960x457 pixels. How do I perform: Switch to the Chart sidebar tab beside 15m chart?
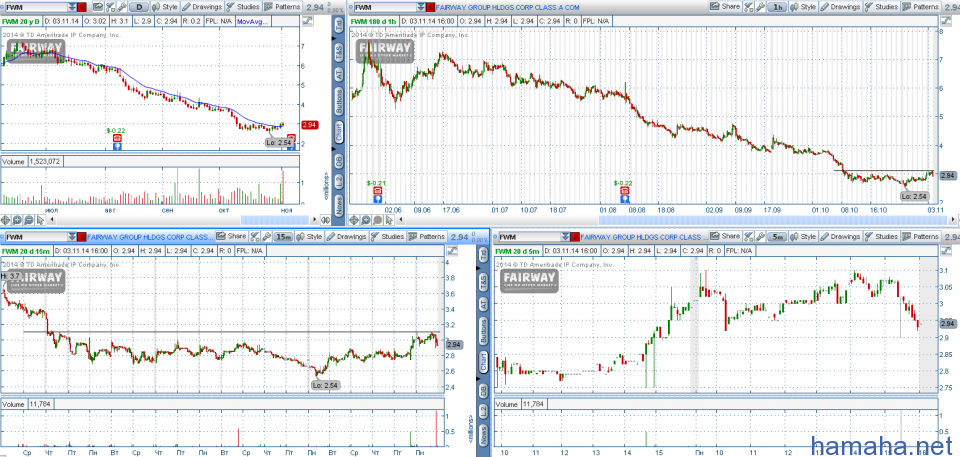click(483, 363)
